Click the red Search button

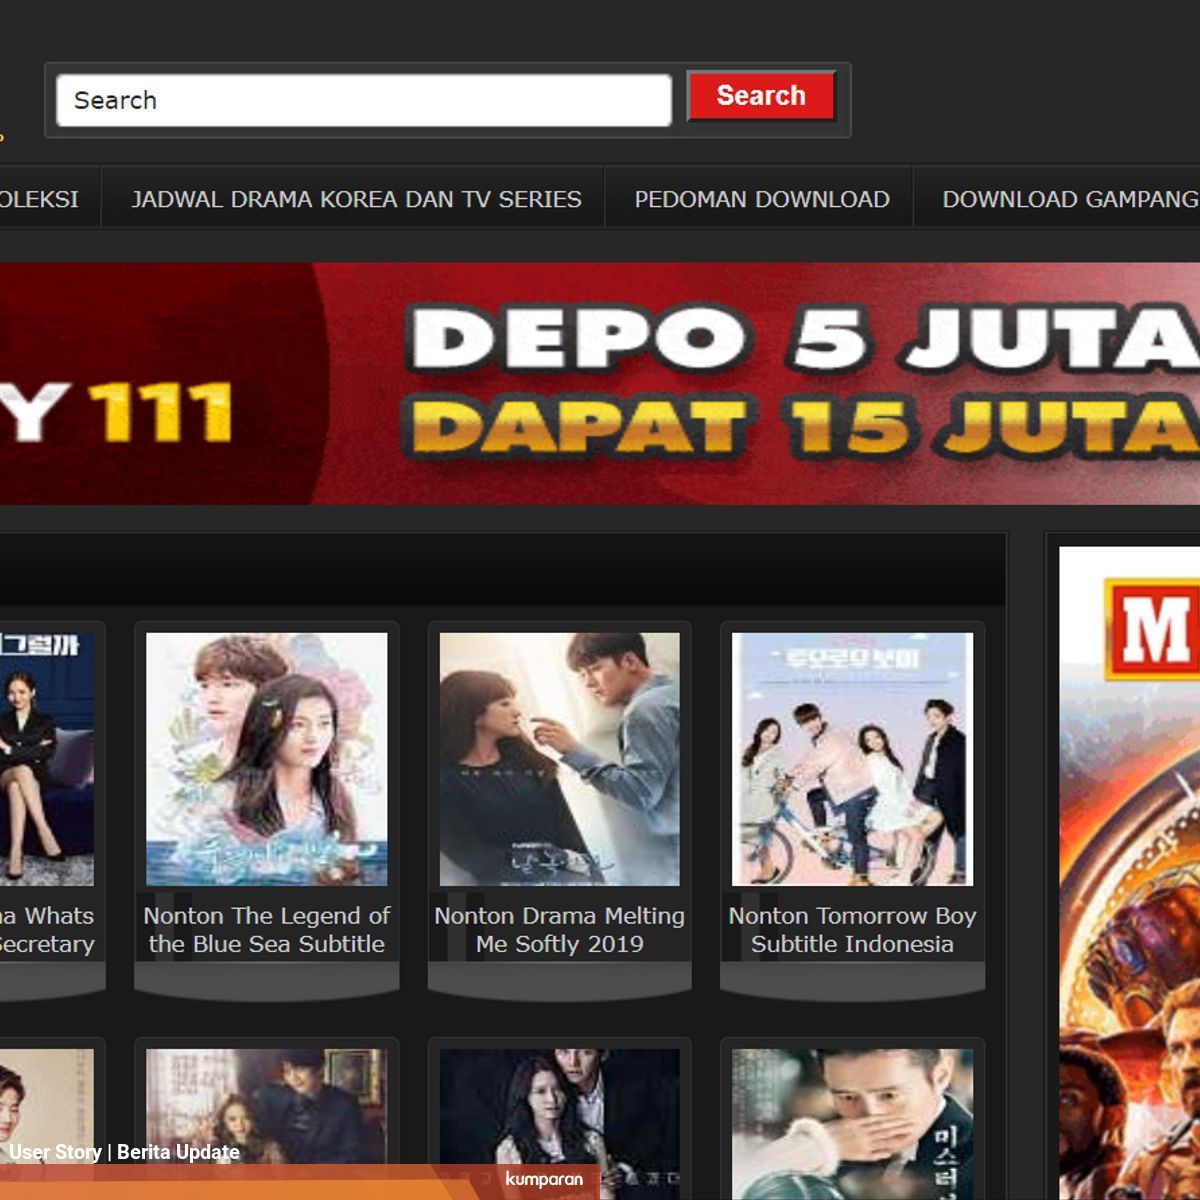(x=761, y=96)
